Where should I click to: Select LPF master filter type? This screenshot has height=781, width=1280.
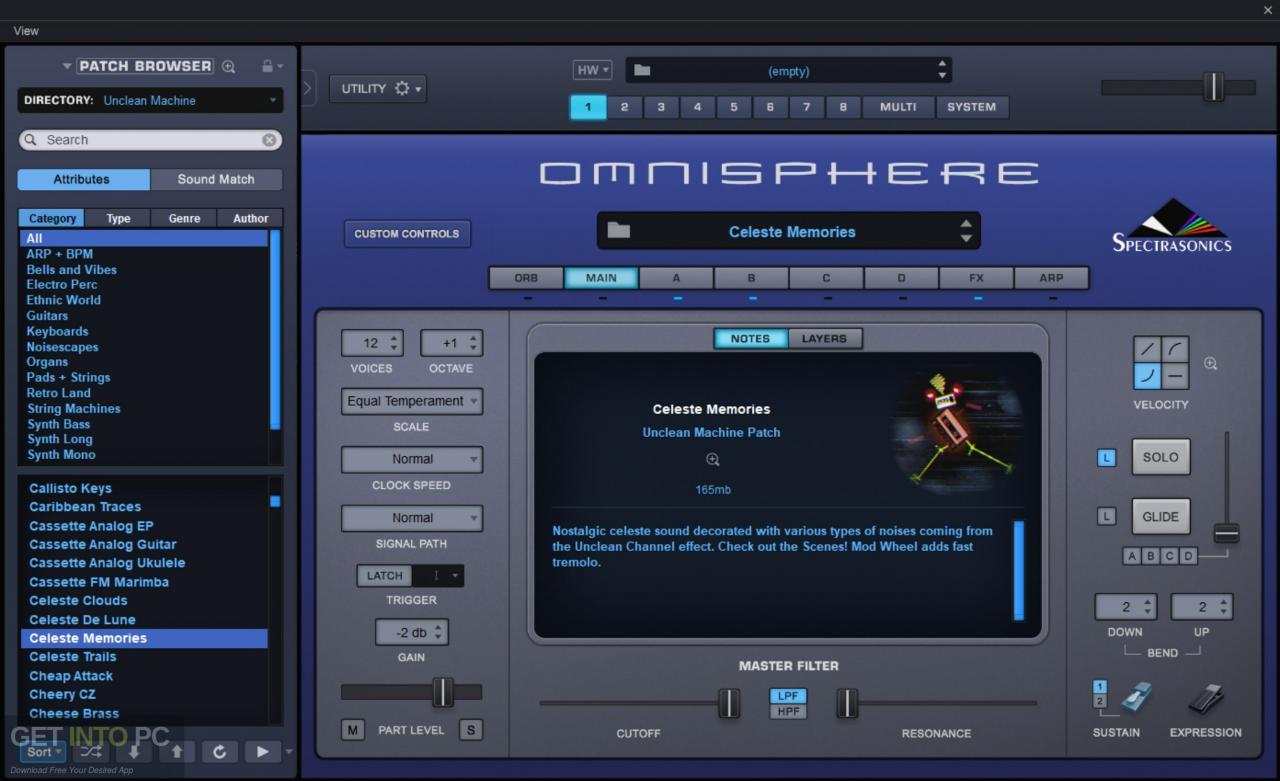click(x=788, y=696)
